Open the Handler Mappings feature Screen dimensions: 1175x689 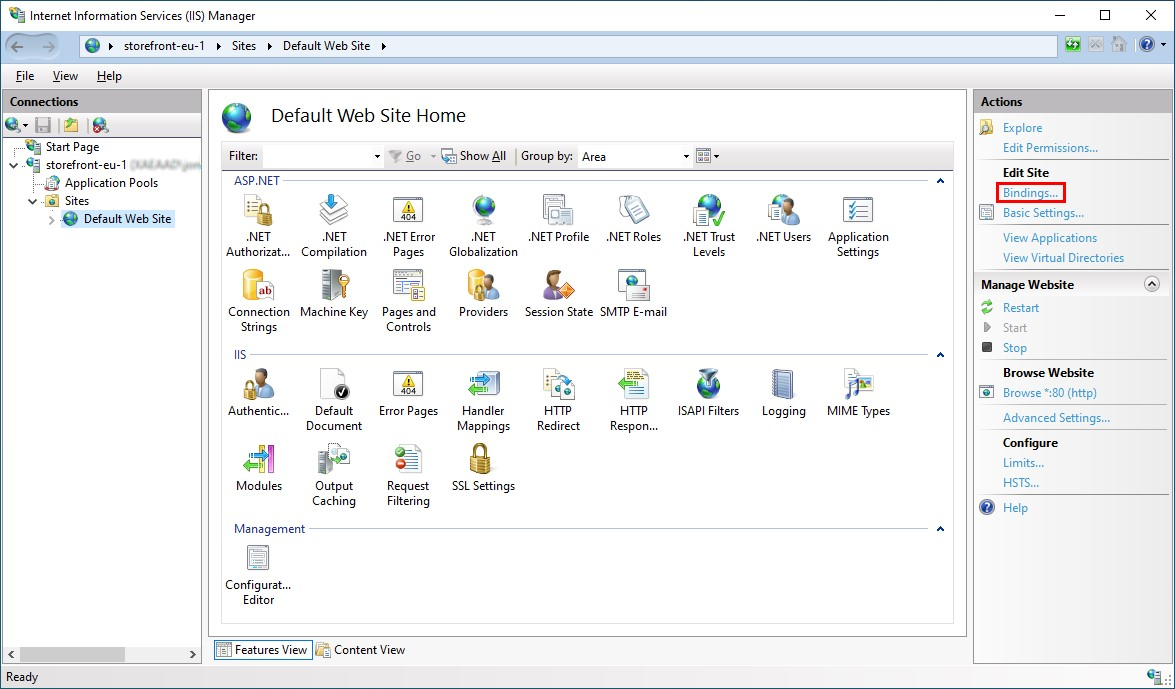tap(484, 386)
